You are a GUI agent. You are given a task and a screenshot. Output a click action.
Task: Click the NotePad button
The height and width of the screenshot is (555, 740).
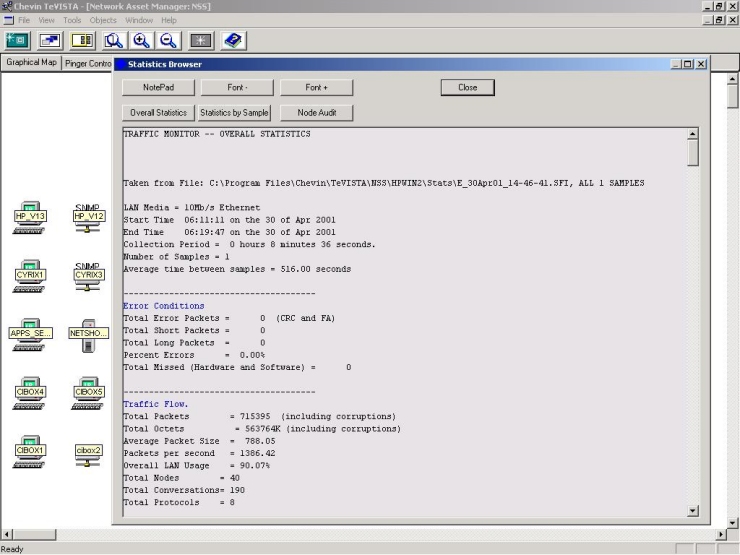click(x=158, y=87)
